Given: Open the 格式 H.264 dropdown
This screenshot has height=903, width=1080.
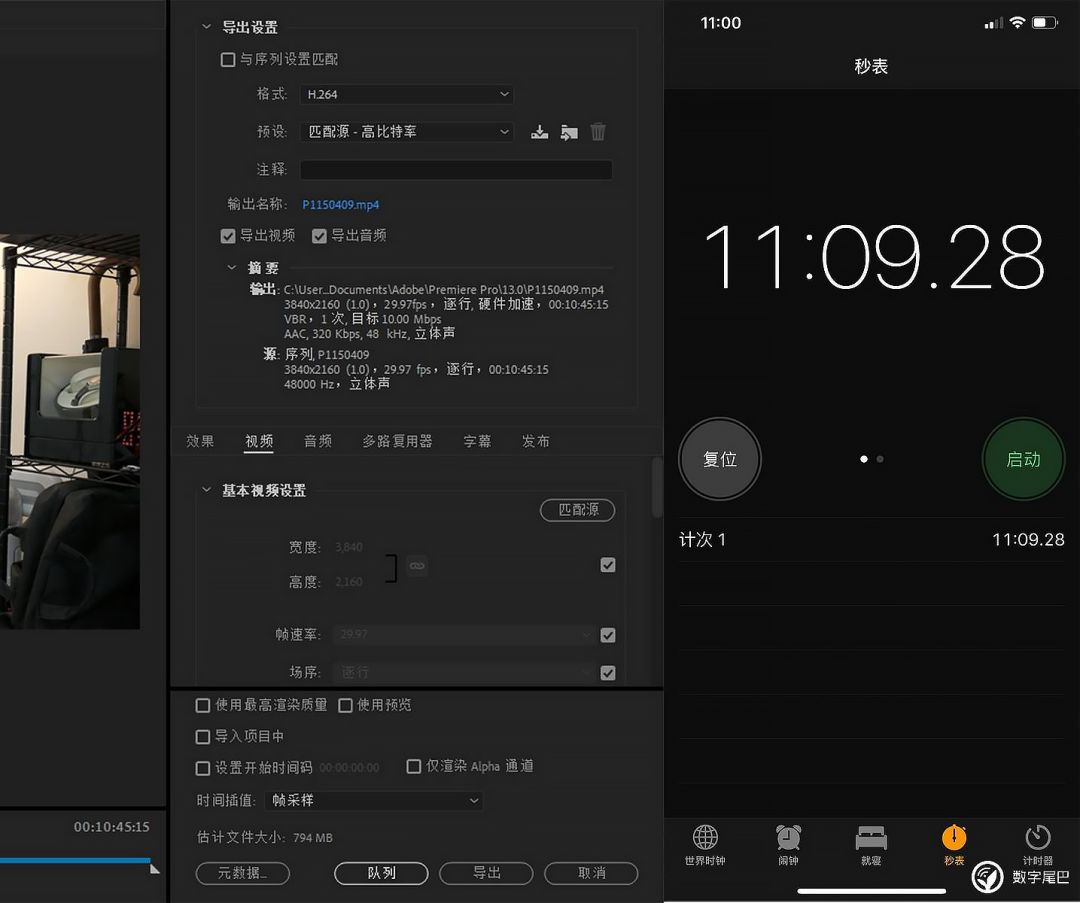Looking at the screenshot, I should point(406,94).
